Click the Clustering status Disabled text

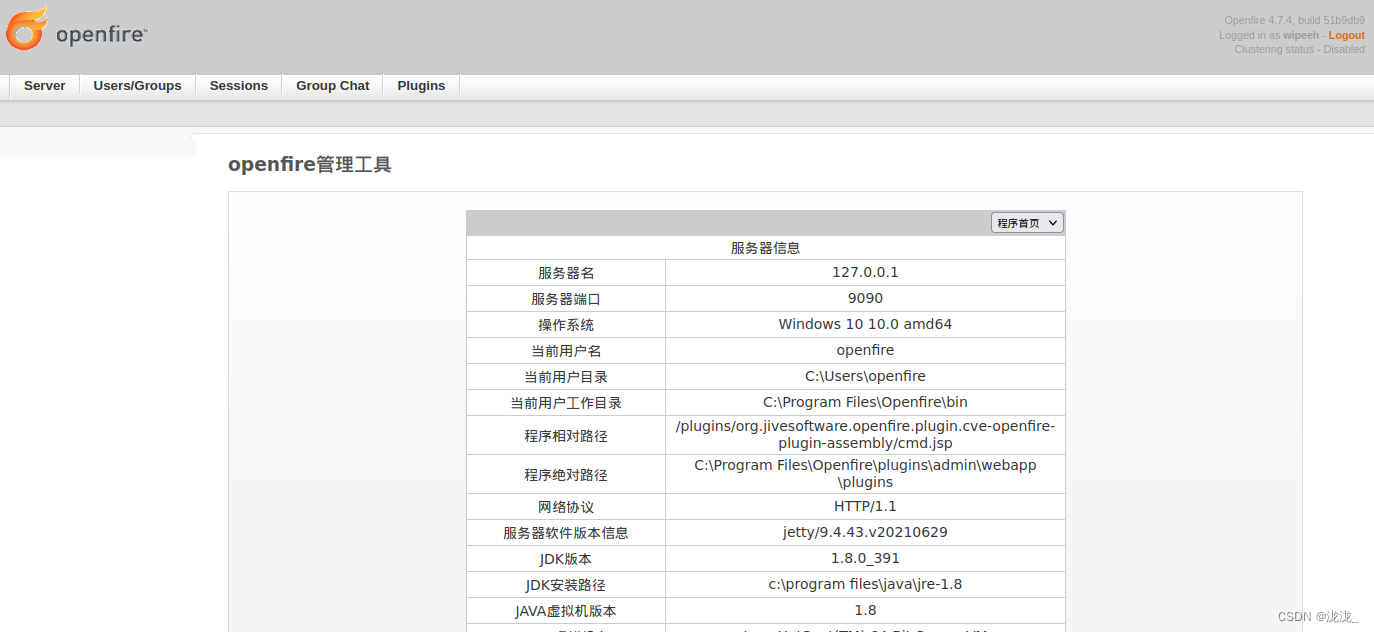pyautogui.click(x=1299, y=49)
